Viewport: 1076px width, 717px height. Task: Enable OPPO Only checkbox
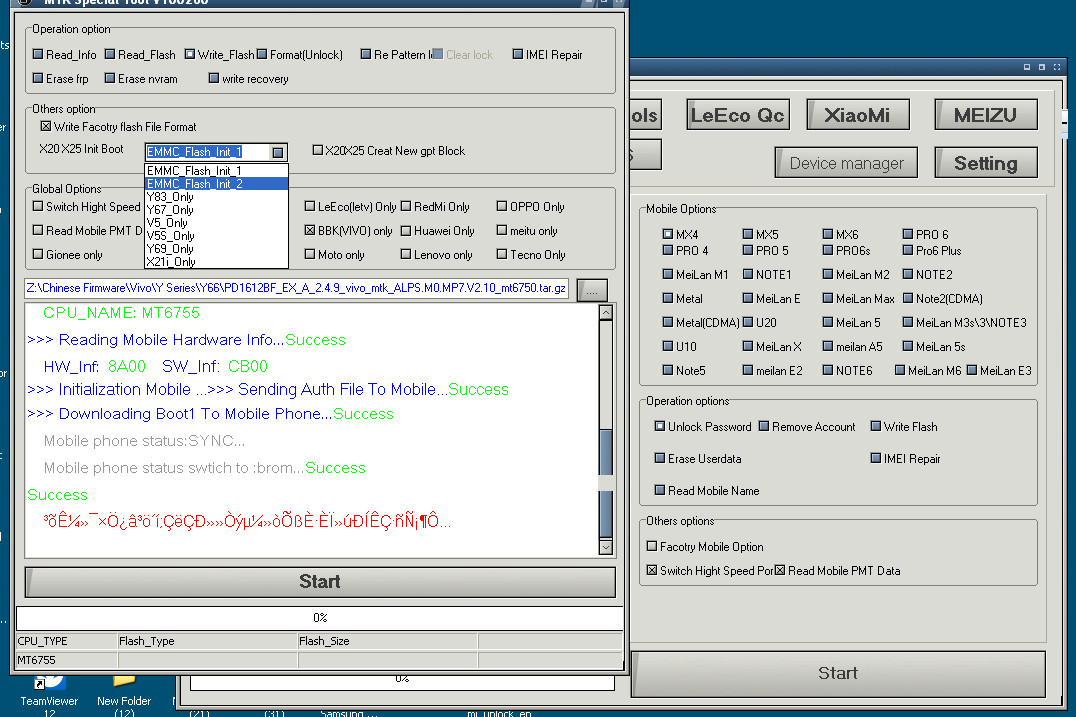click(502, 207)
